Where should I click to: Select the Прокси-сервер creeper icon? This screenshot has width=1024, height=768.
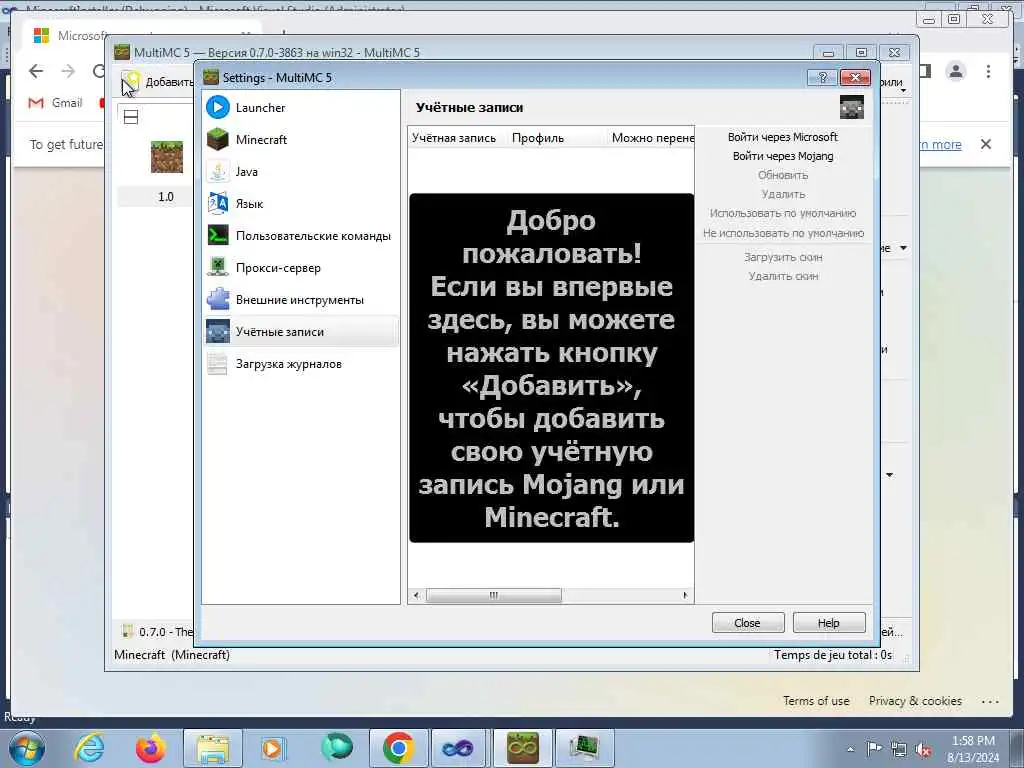click(x=217, y=267)
